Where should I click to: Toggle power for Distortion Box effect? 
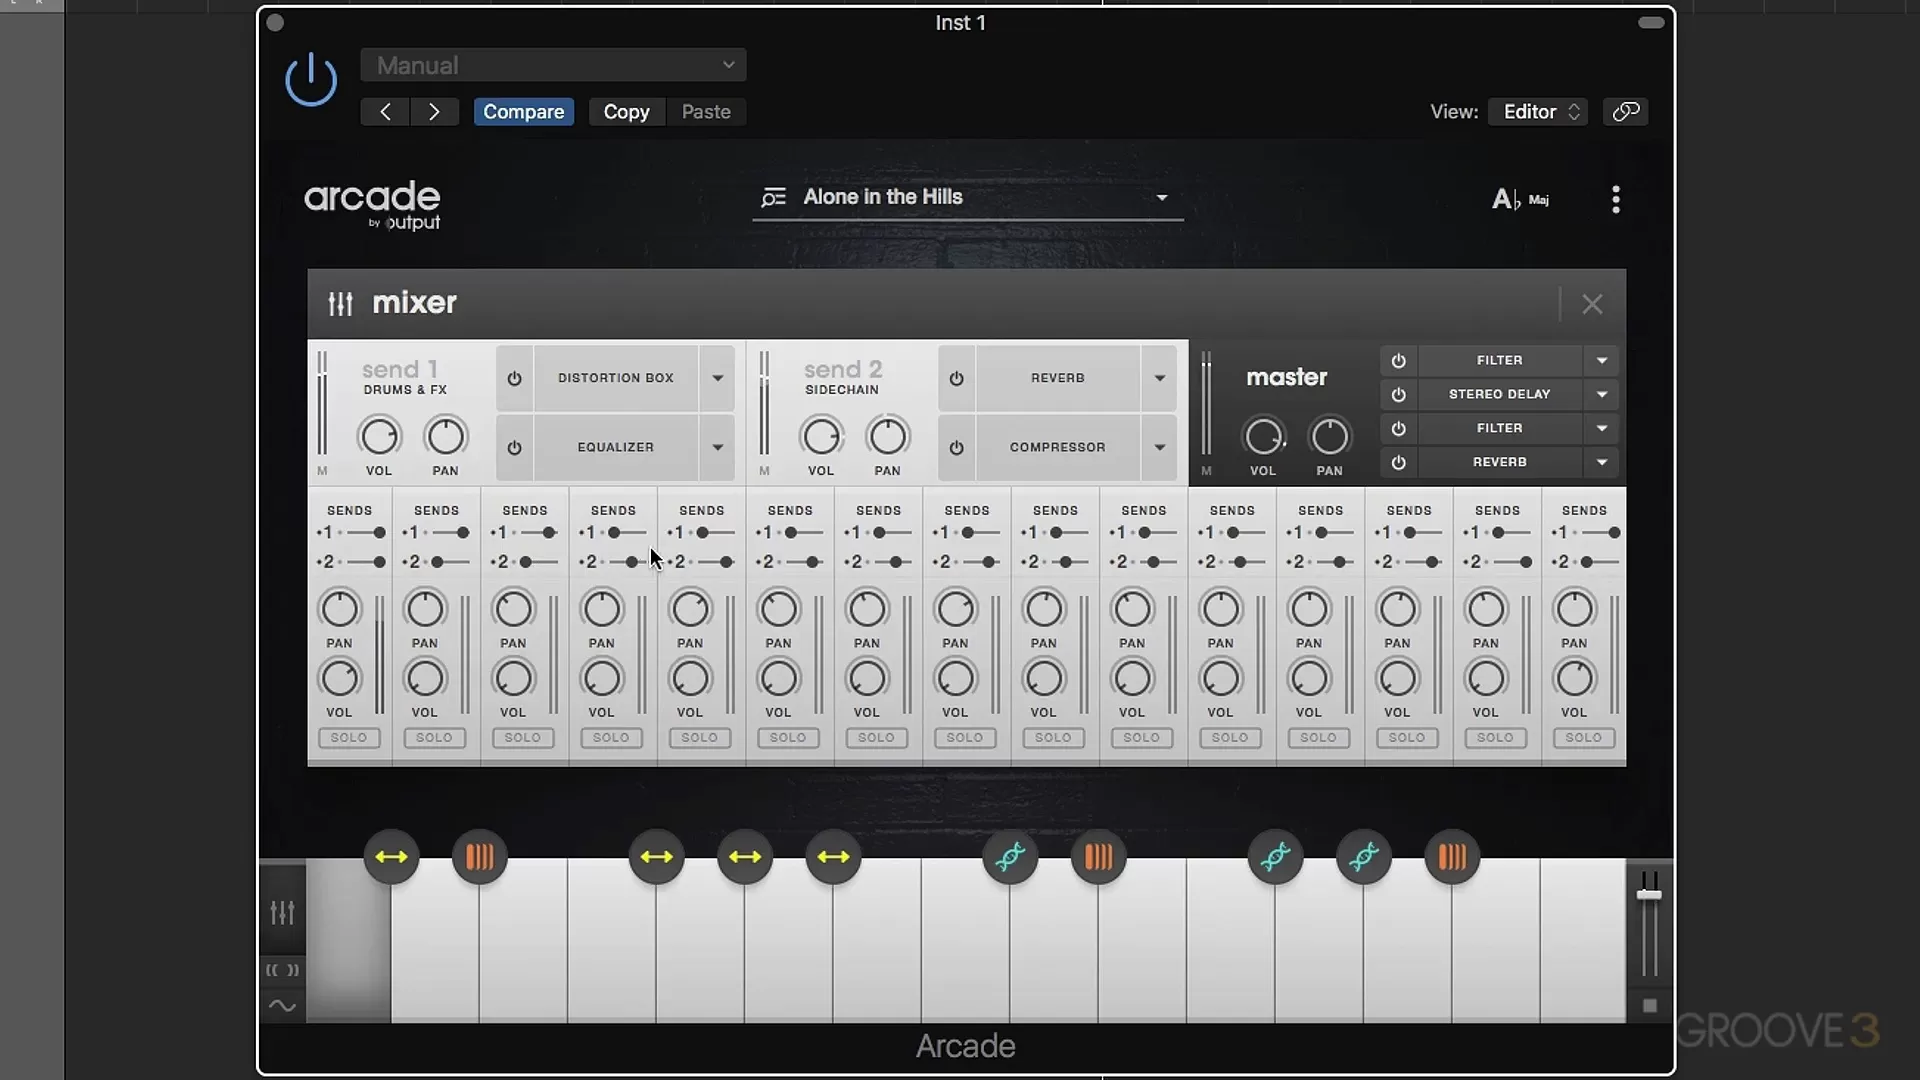[x=514, y=379]
